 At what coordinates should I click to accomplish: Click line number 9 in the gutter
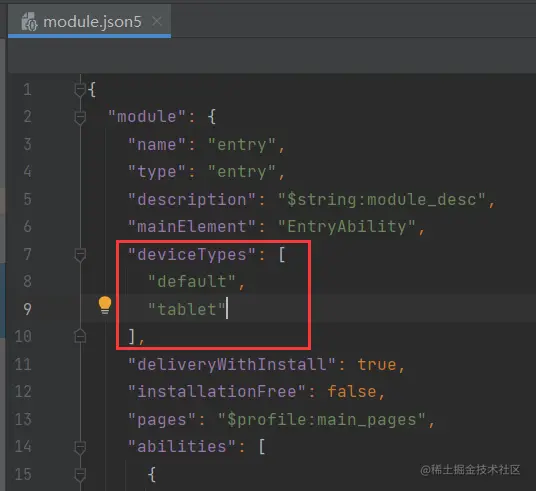[x=27, y=309]
